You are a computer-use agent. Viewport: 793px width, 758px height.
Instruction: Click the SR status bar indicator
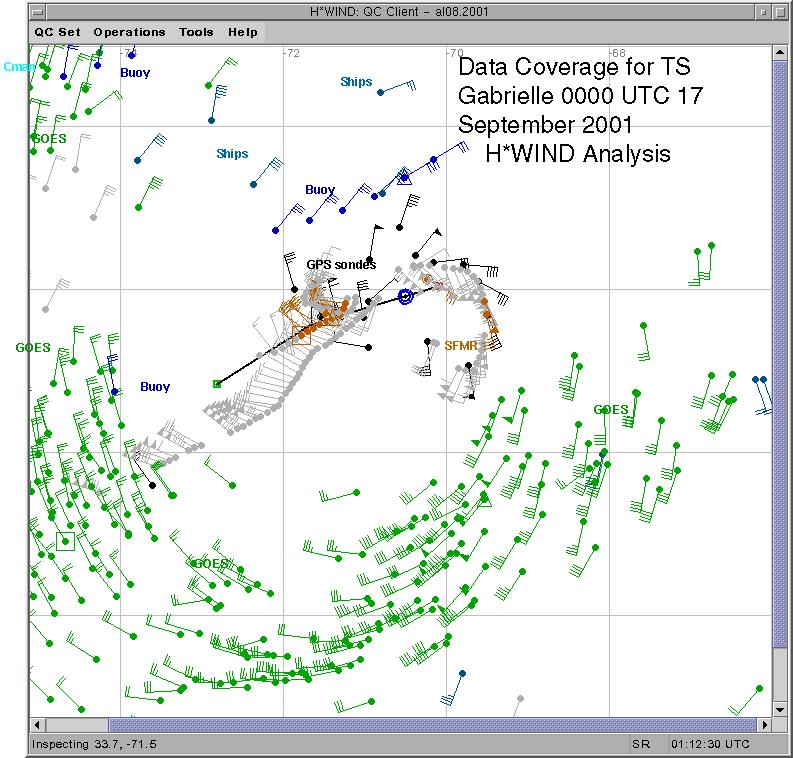tap(639, 745)
